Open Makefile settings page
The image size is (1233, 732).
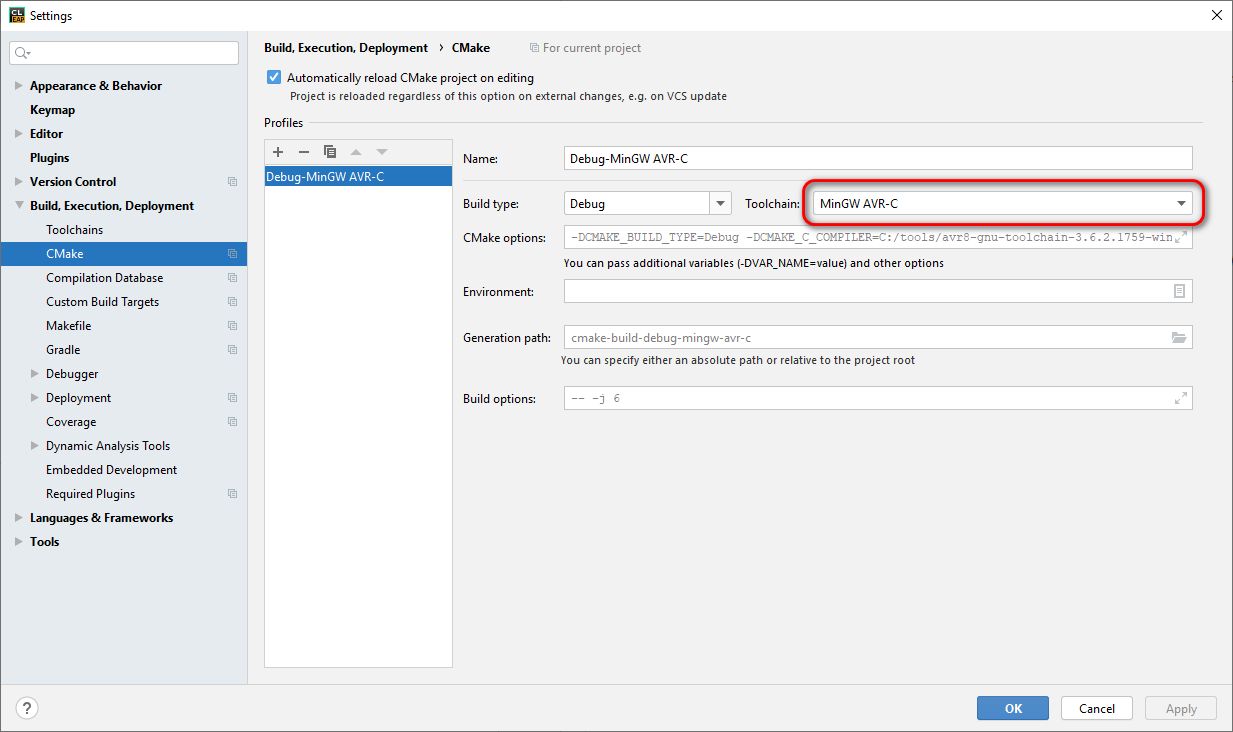68,326
